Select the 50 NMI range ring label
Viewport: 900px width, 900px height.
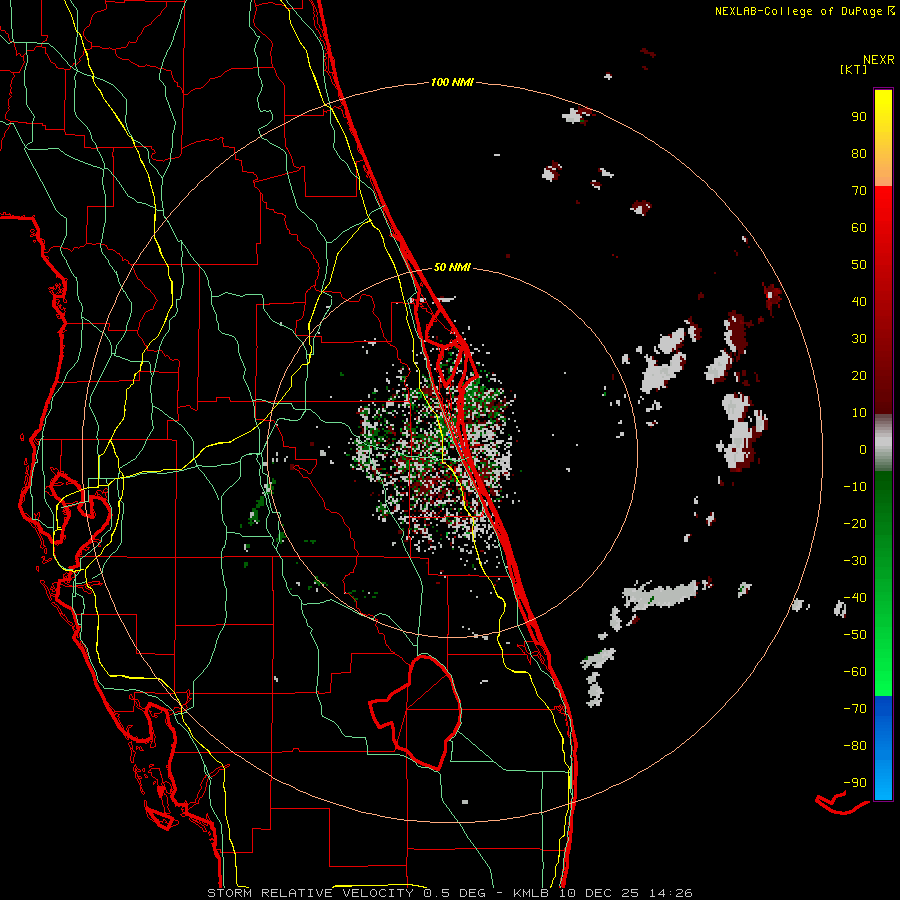click(x=452, y=267)
